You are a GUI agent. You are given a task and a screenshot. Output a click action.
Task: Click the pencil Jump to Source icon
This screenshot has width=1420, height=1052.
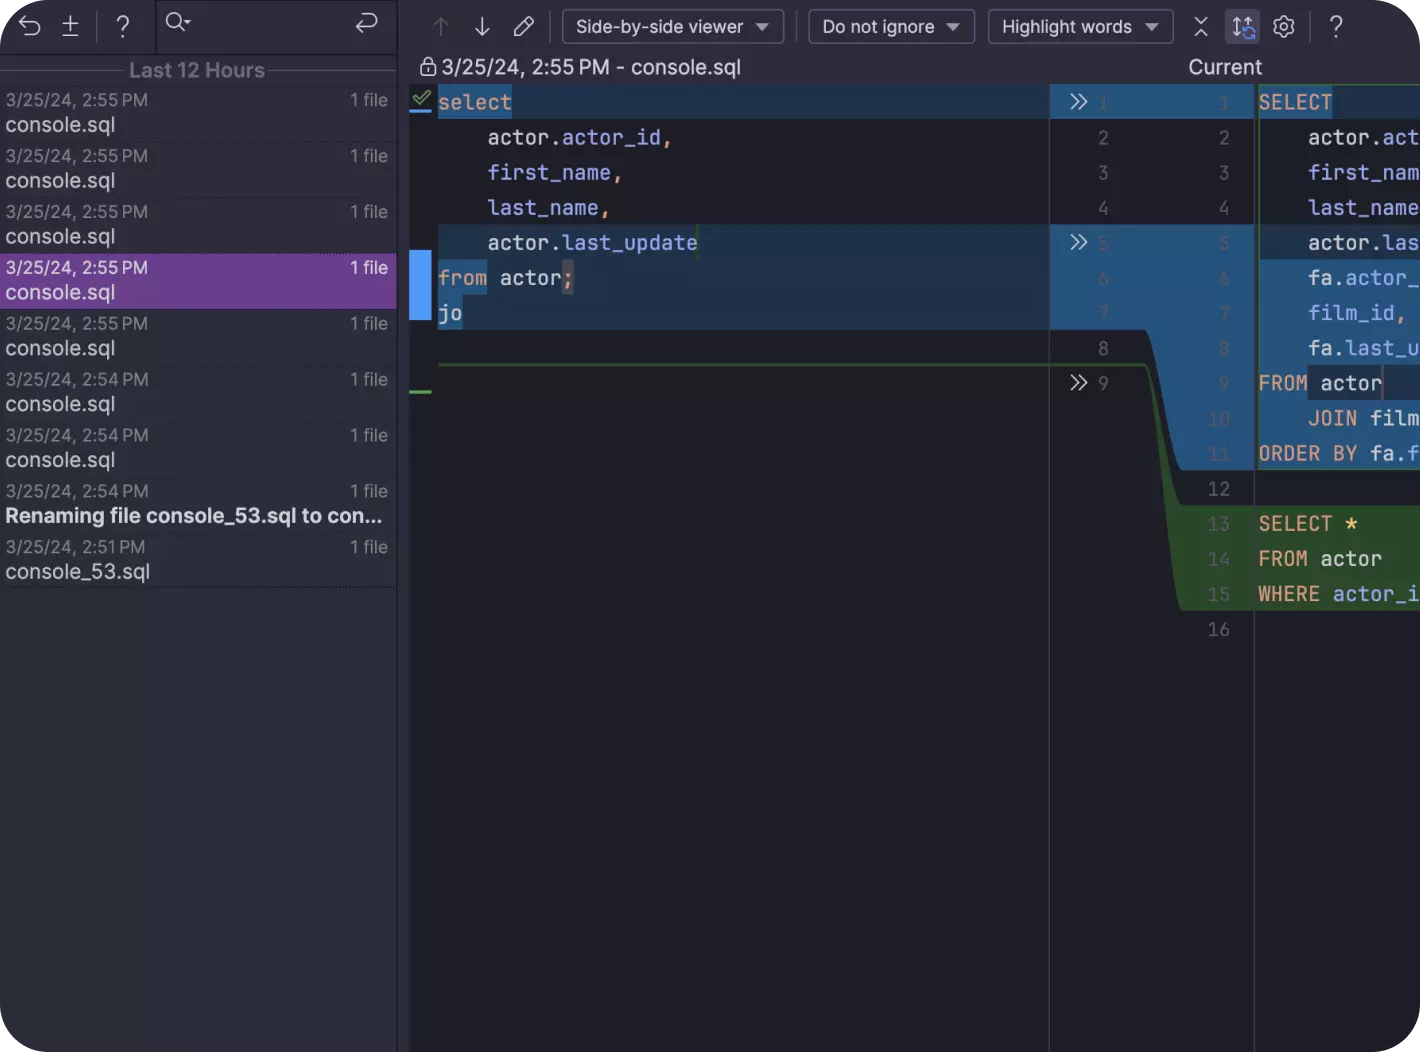click(x=523, y=27)
